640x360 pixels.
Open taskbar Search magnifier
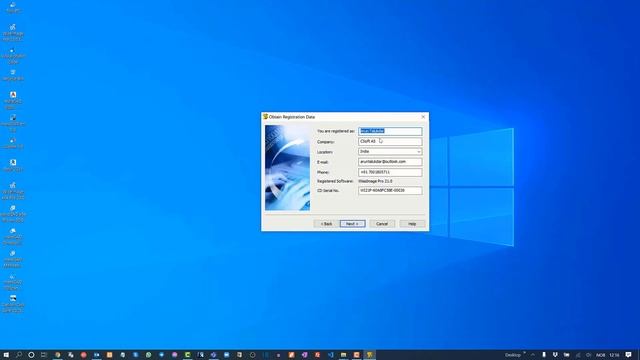coord(19,355)
